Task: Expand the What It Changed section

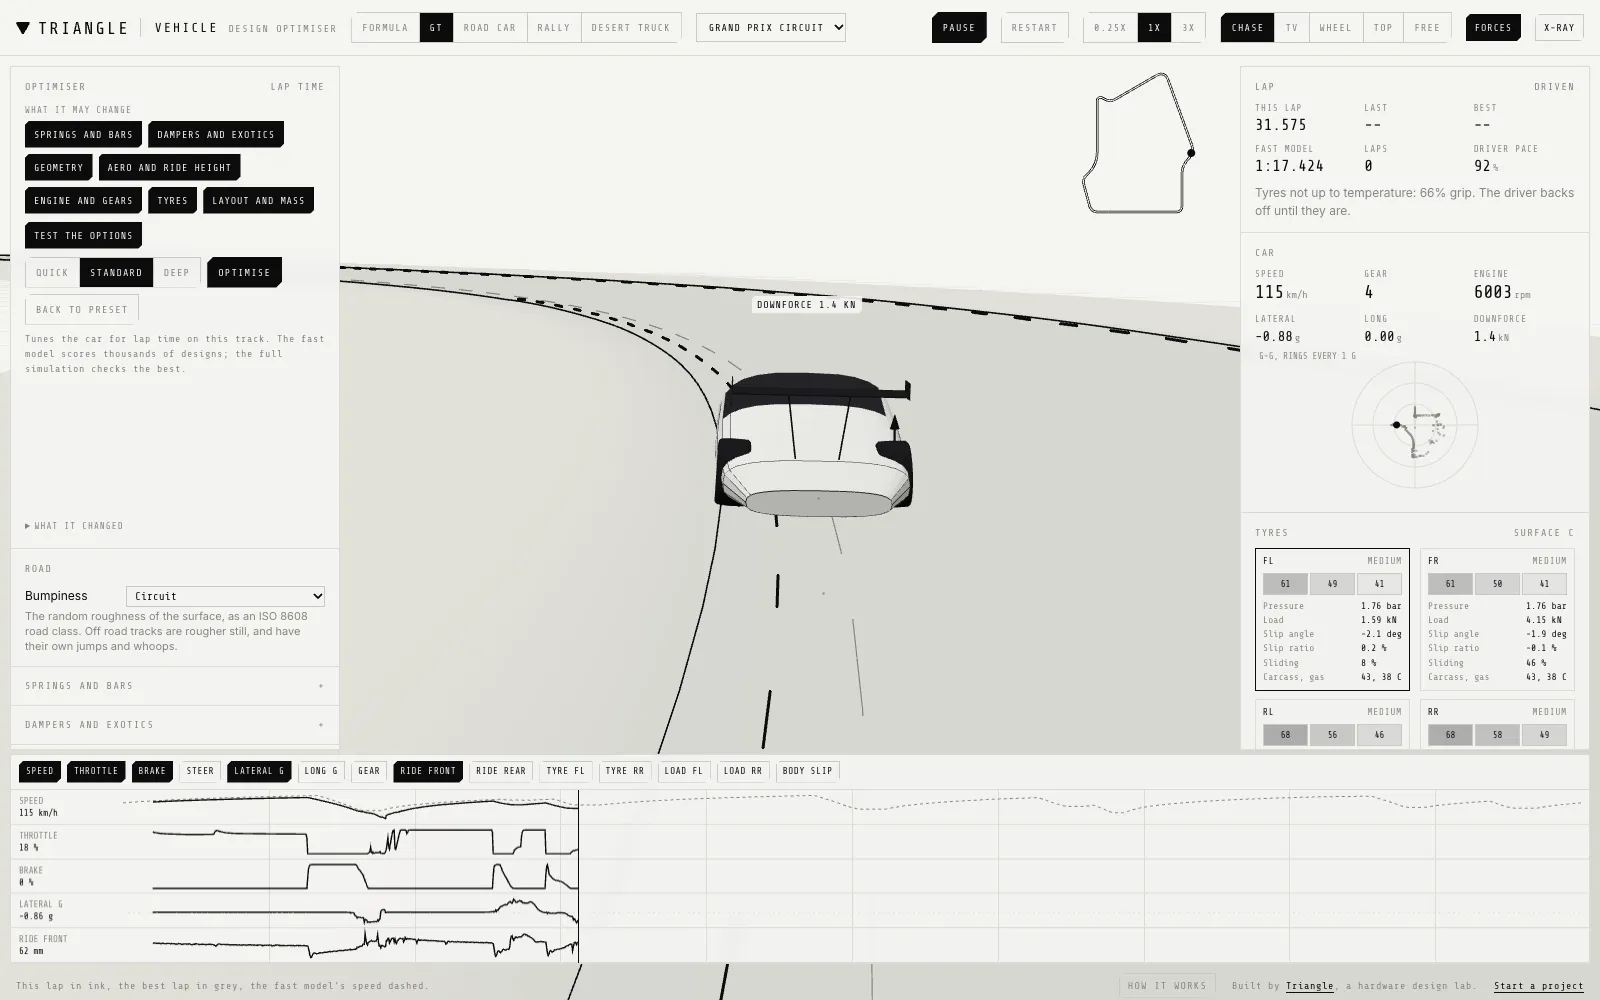Action: point(75,526)
